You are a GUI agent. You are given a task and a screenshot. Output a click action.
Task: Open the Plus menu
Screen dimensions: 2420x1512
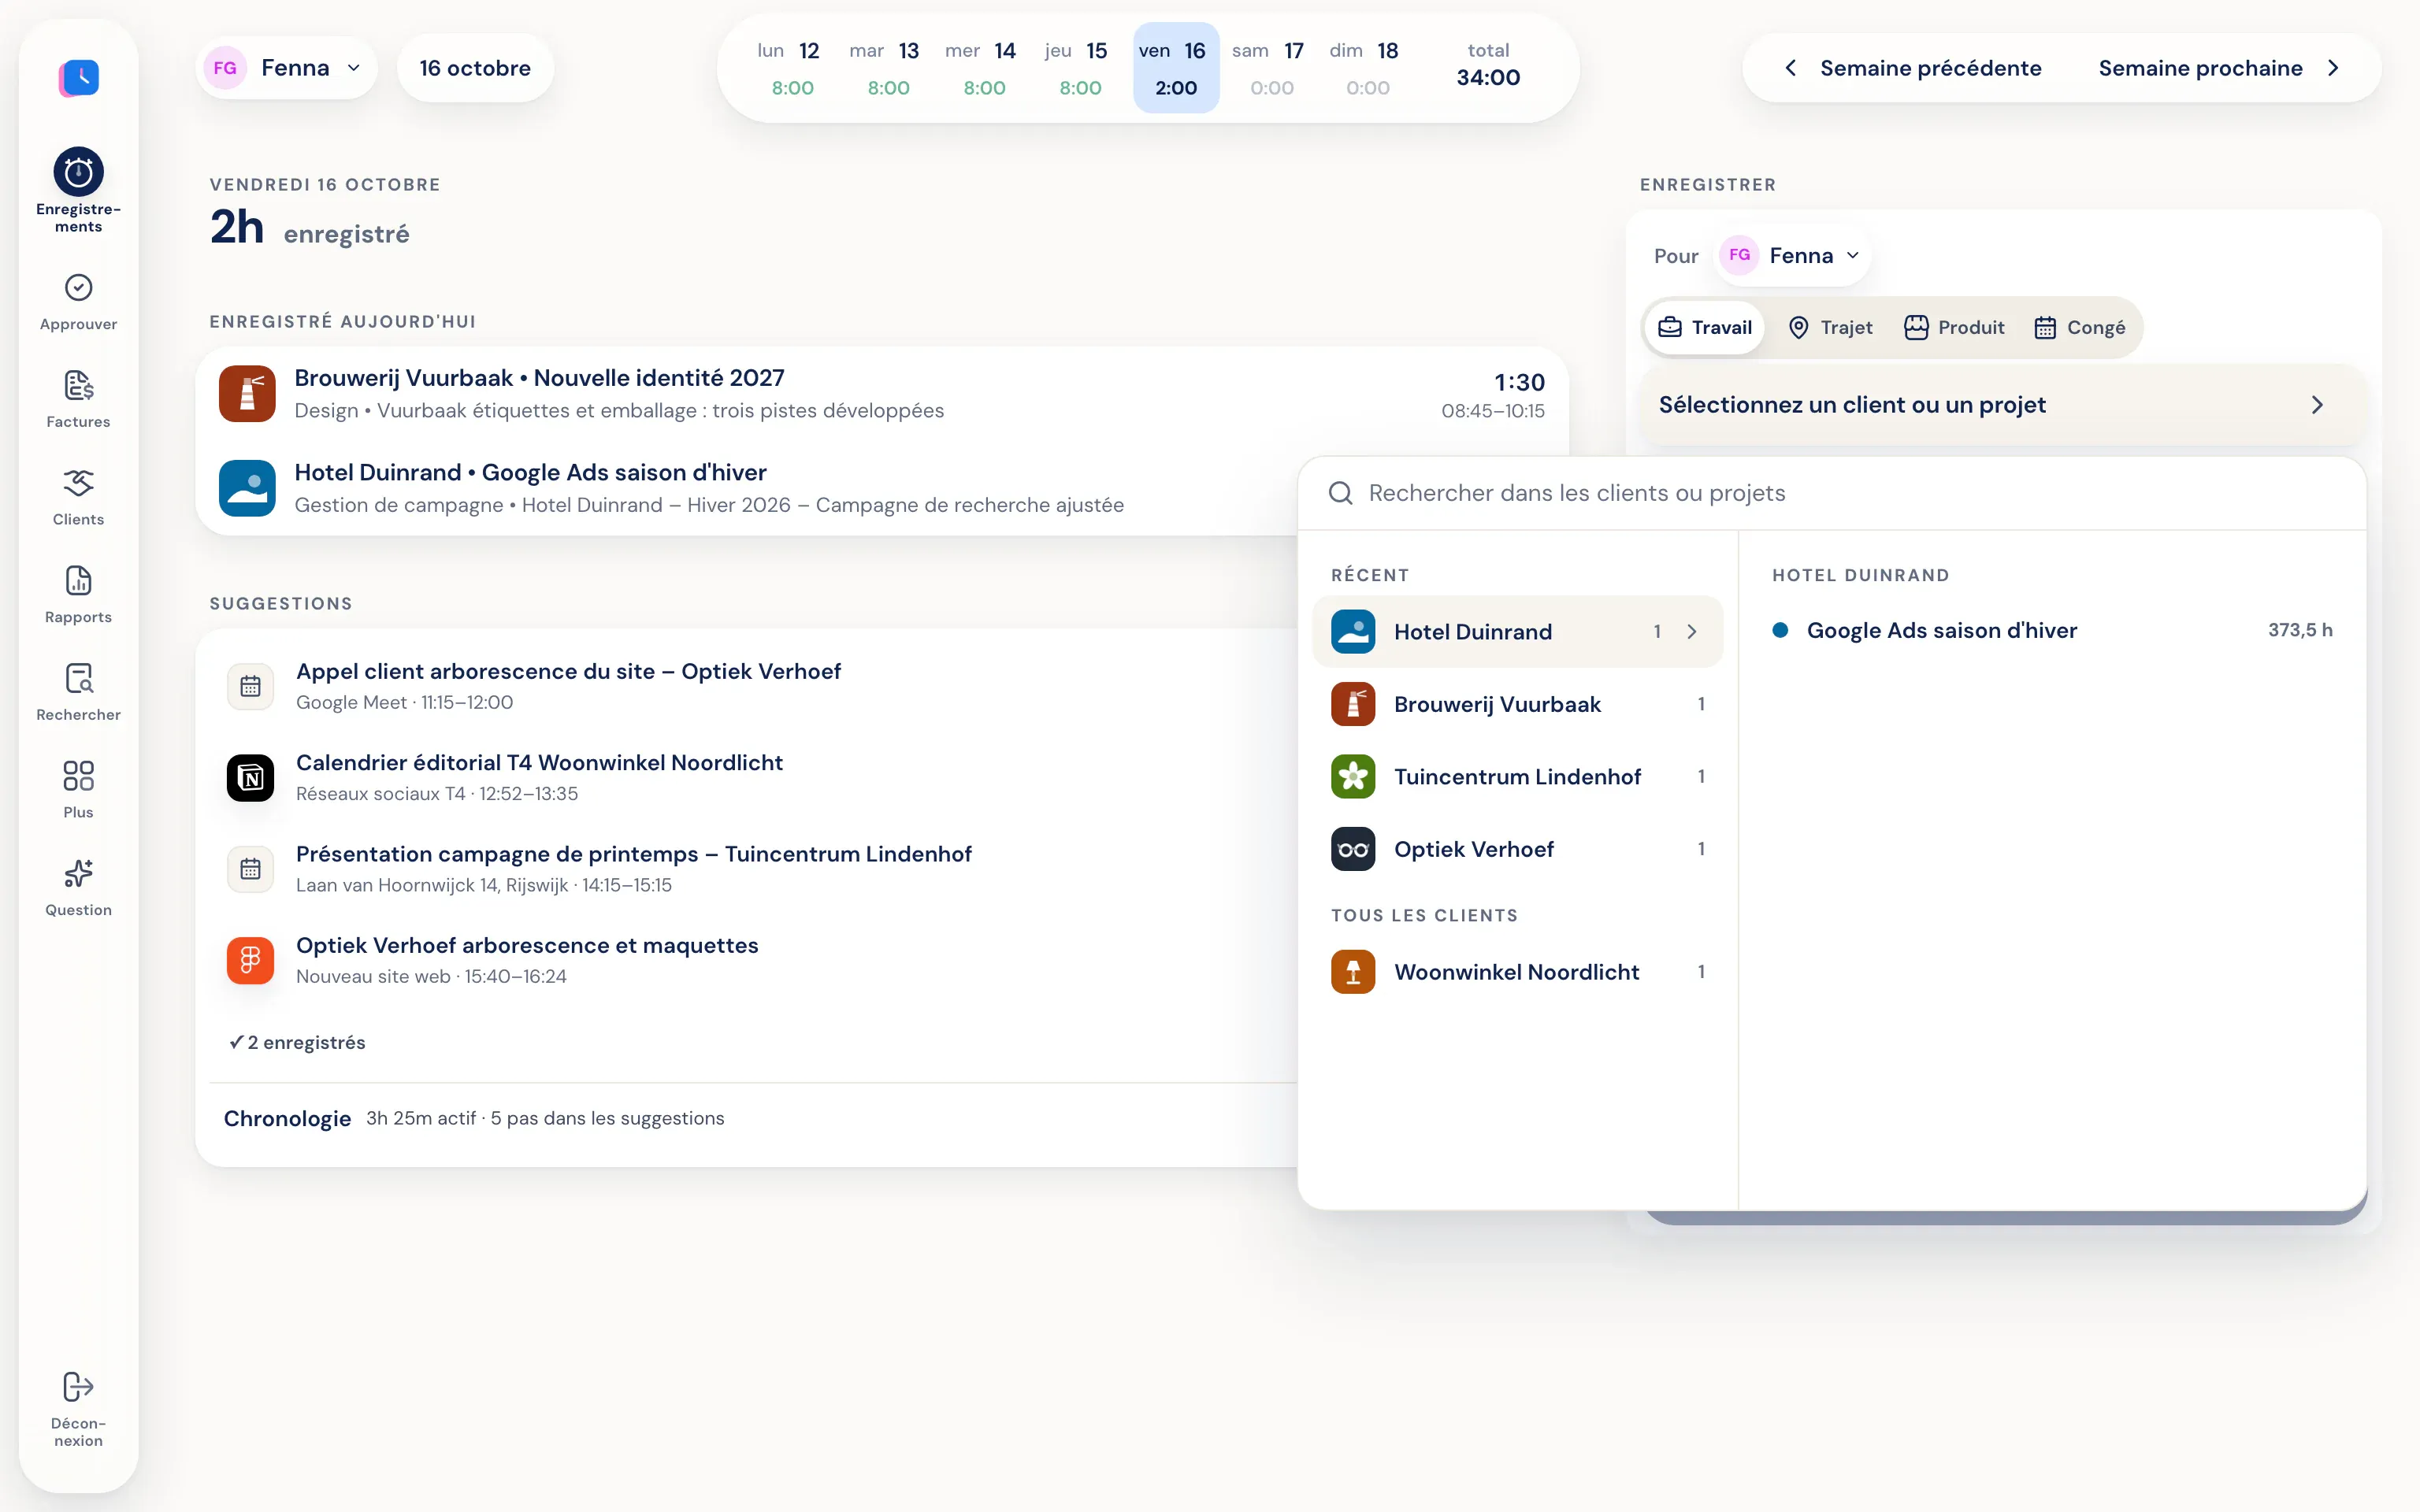click(x=78, y=789)
